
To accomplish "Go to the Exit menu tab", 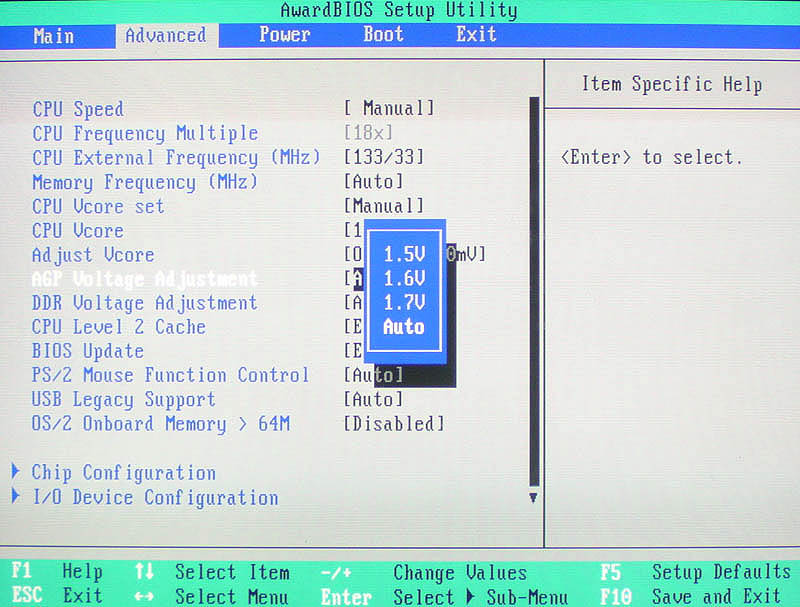I will [476, 35].
